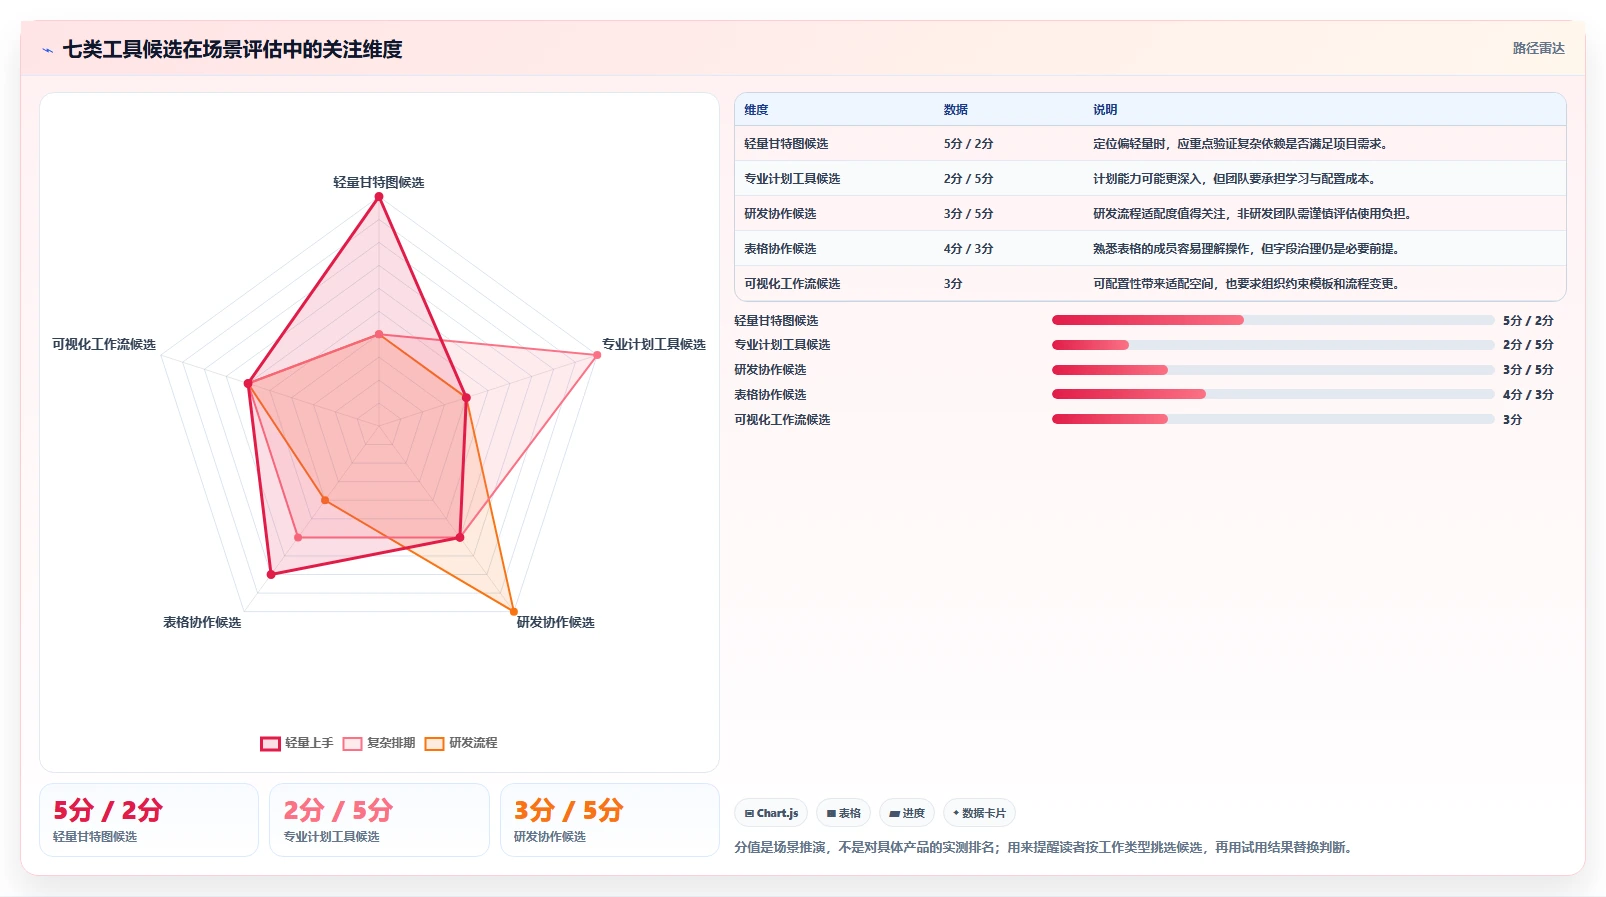The width and height of the screenshot is (1606, 897).
Task: Click the footnote 分值是场景推演
Action: [1045, 847]
